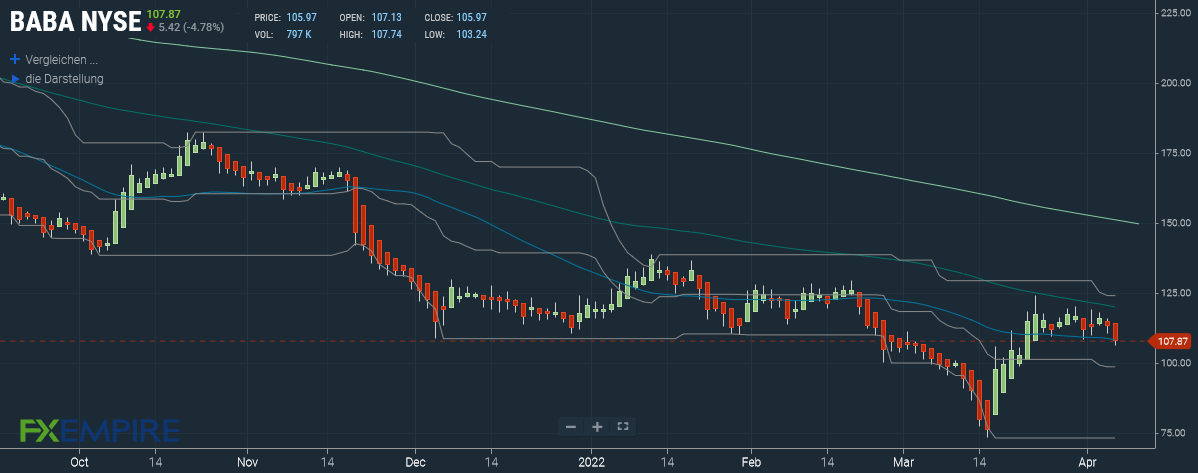Click the Feb label on time axis
The width and height of the screenshot is (1198, 473).
[x=751, y=462]
